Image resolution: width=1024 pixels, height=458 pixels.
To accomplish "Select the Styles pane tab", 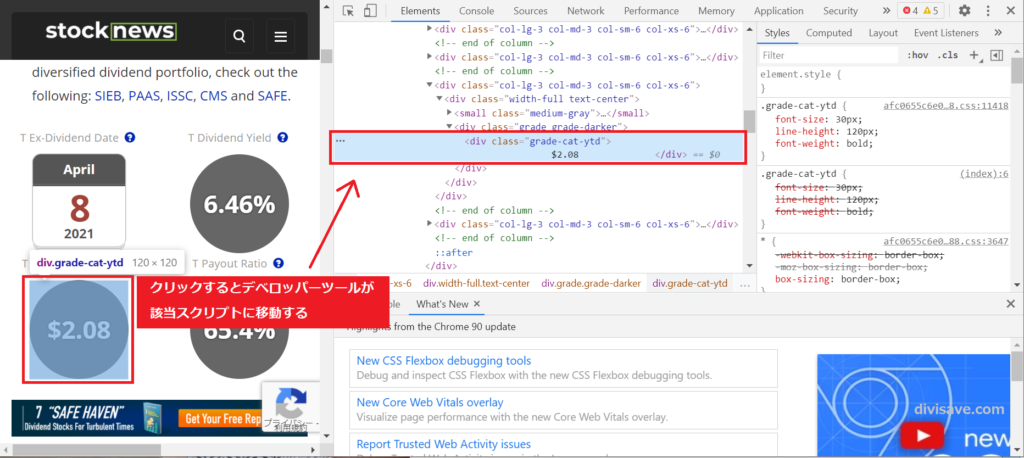I will (x=777, y=33).
